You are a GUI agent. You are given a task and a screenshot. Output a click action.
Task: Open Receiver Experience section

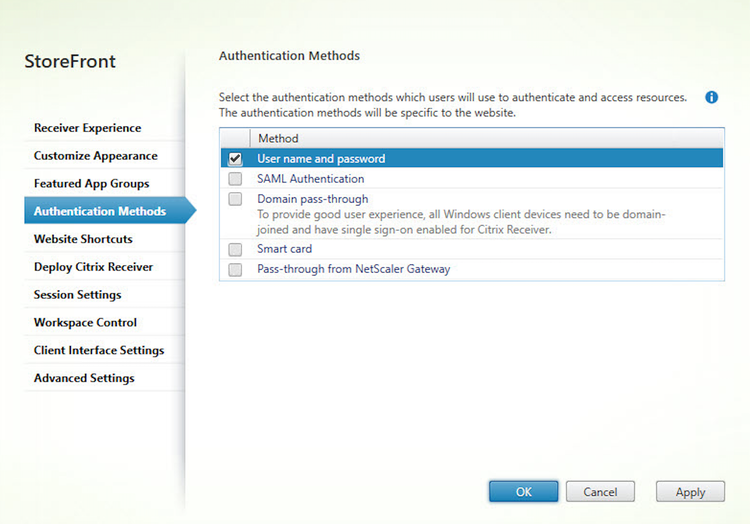[104, 128]
